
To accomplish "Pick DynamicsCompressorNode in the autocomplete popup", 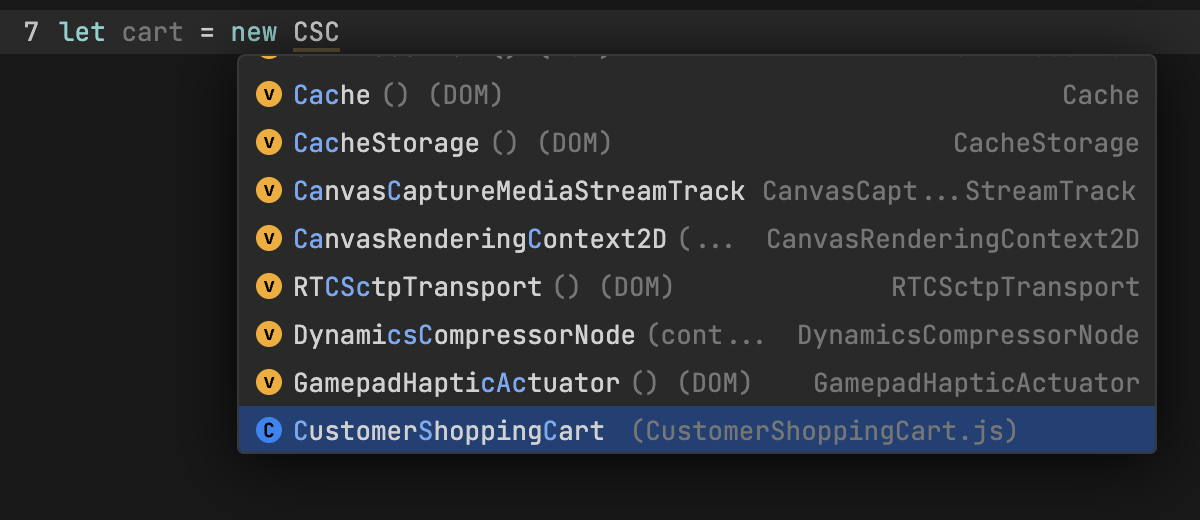I will (x=464, y=335).
